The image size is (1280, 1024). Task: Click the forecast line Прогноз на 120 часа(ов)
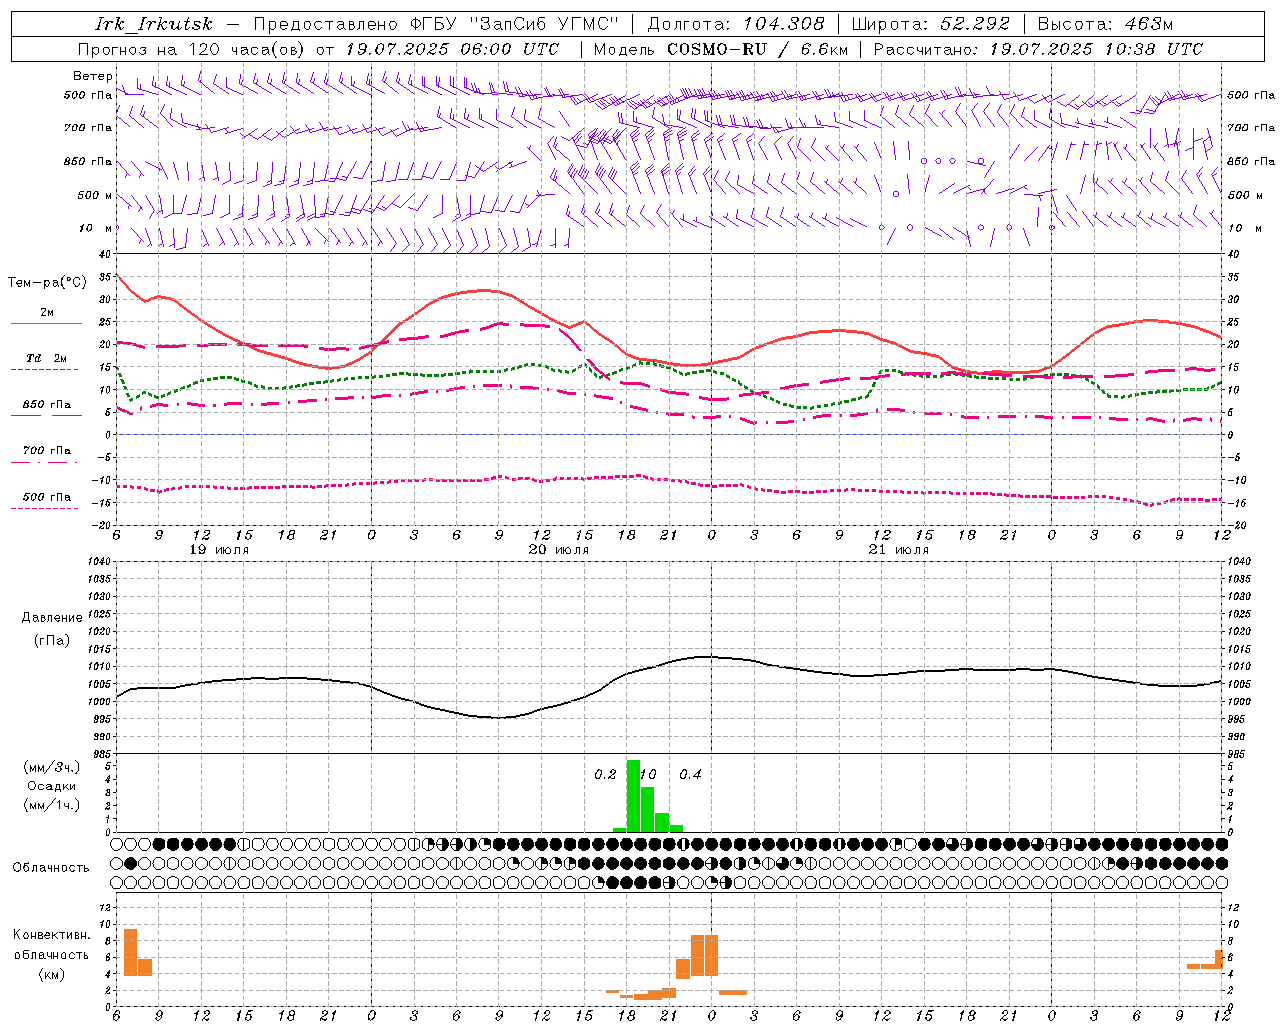tap(193, 49)
